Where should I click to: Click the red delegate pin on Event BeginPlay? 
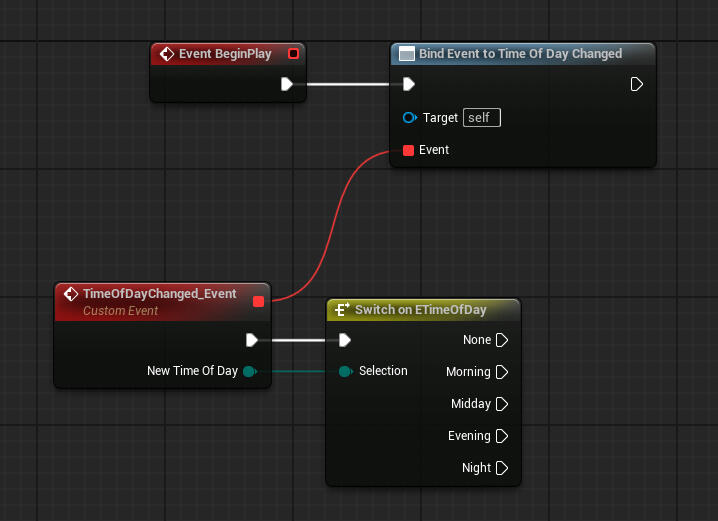293,54
